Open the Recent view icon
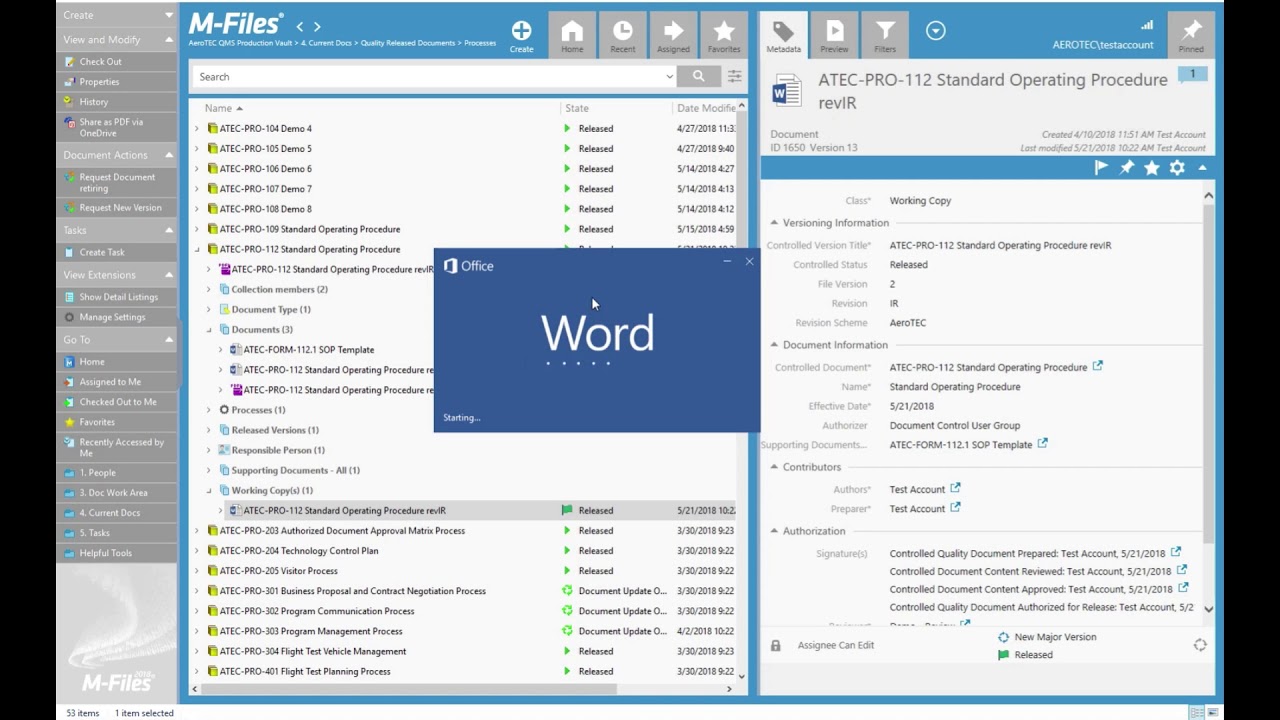1280x720 pixels. point(622,35)
